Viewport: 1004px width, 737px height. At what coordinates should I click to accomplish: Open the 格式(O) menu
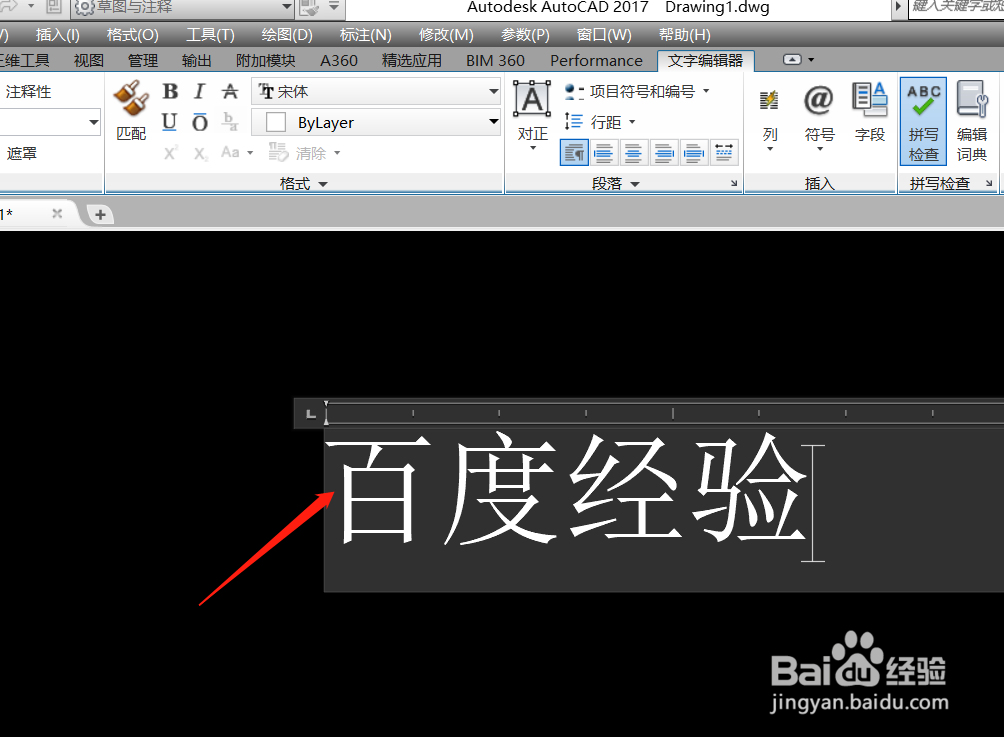pos(133,35)
